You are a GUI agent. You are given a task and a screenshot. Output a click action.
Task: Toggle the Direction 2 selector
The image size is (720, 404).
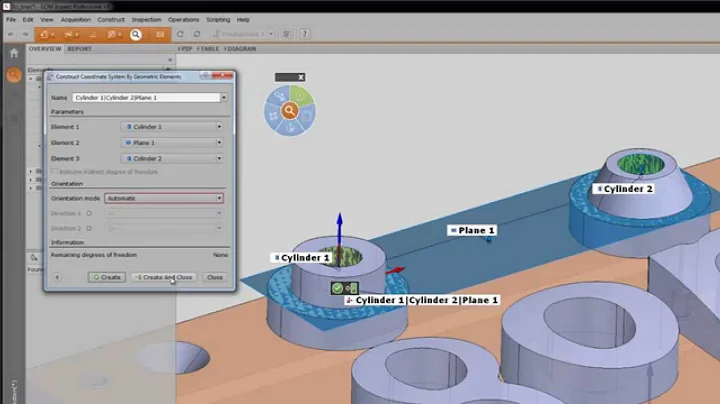coord(89,228)
